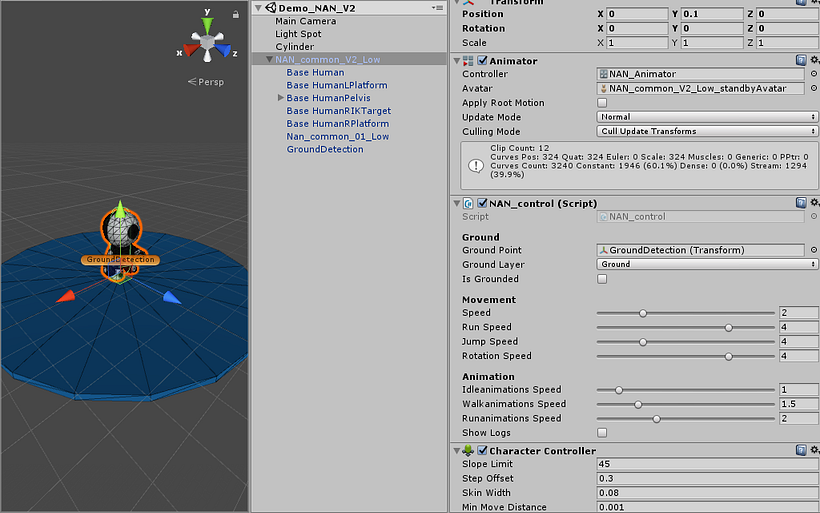Image resolution: width=820 pixels, height=513 pixels.
Task: Click the Unity scene icon beside Demo_NAN_V2
Action: (271, 7)
